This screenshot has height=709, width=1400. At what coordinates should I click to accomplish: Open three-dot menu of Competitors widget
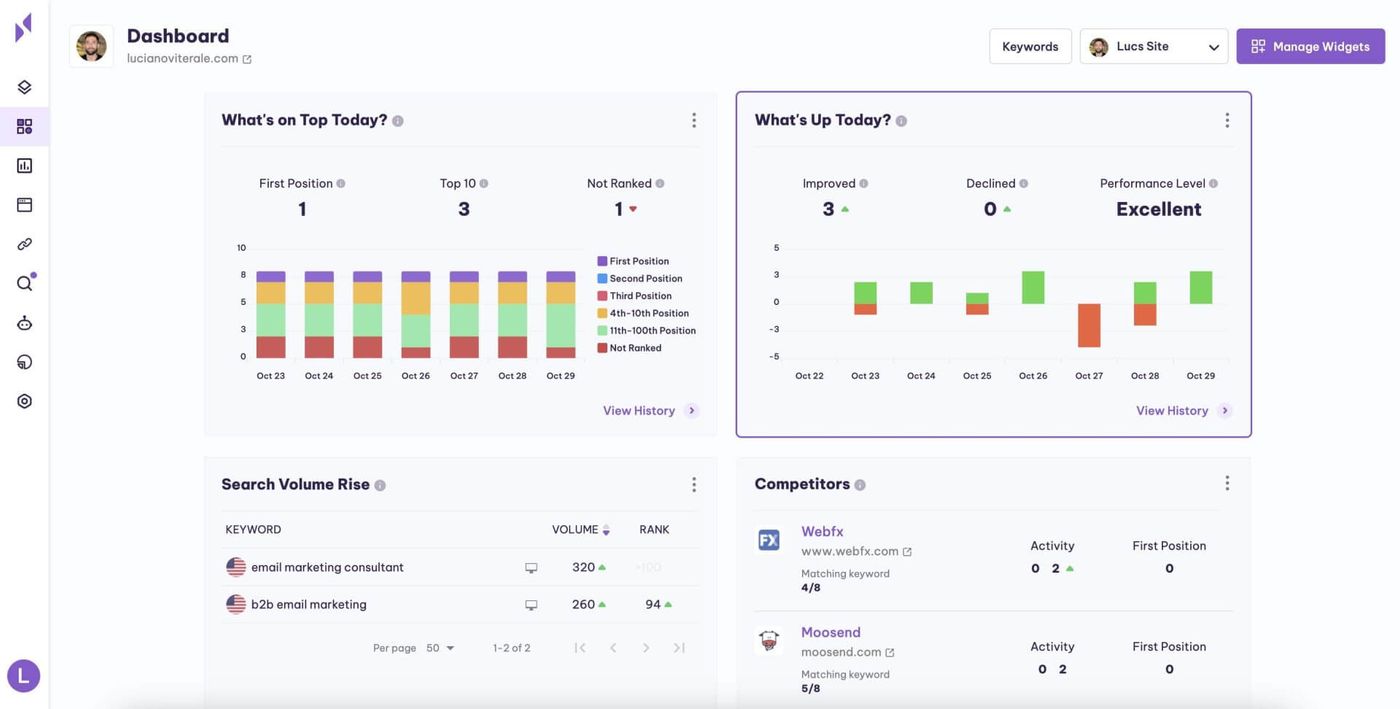(1227, 484)
